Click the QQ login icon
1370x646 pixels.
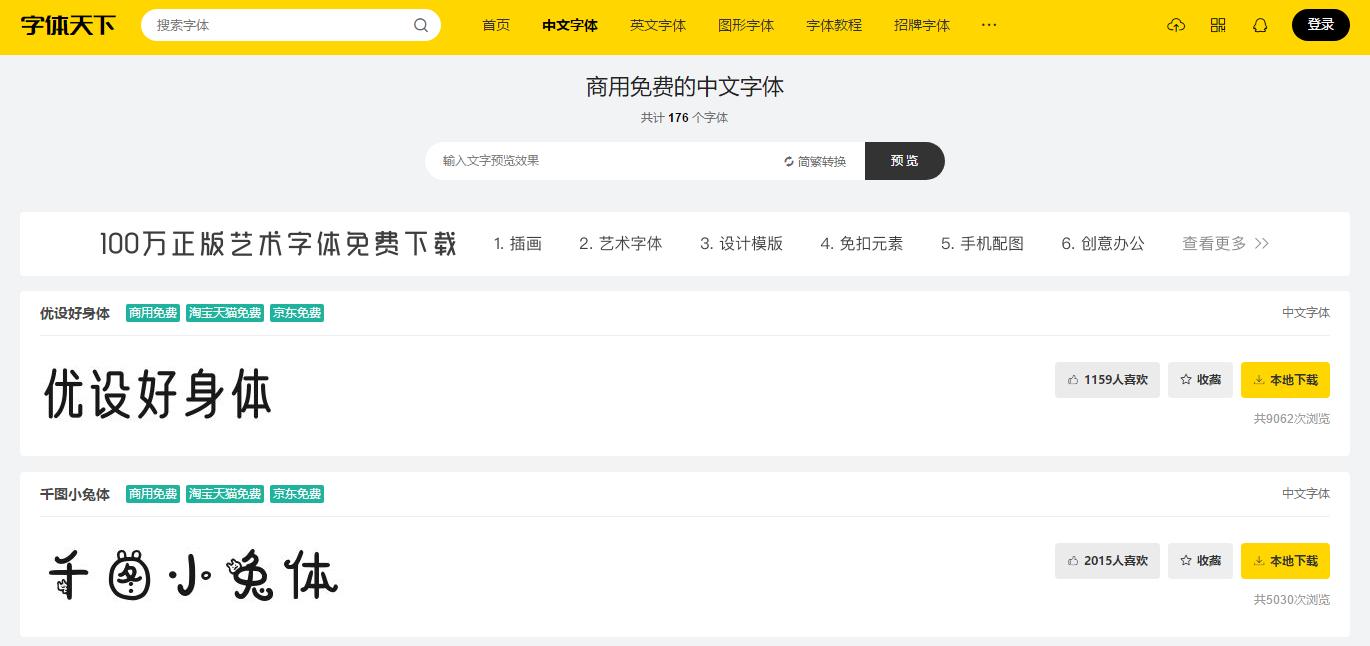pos(1259,25)
